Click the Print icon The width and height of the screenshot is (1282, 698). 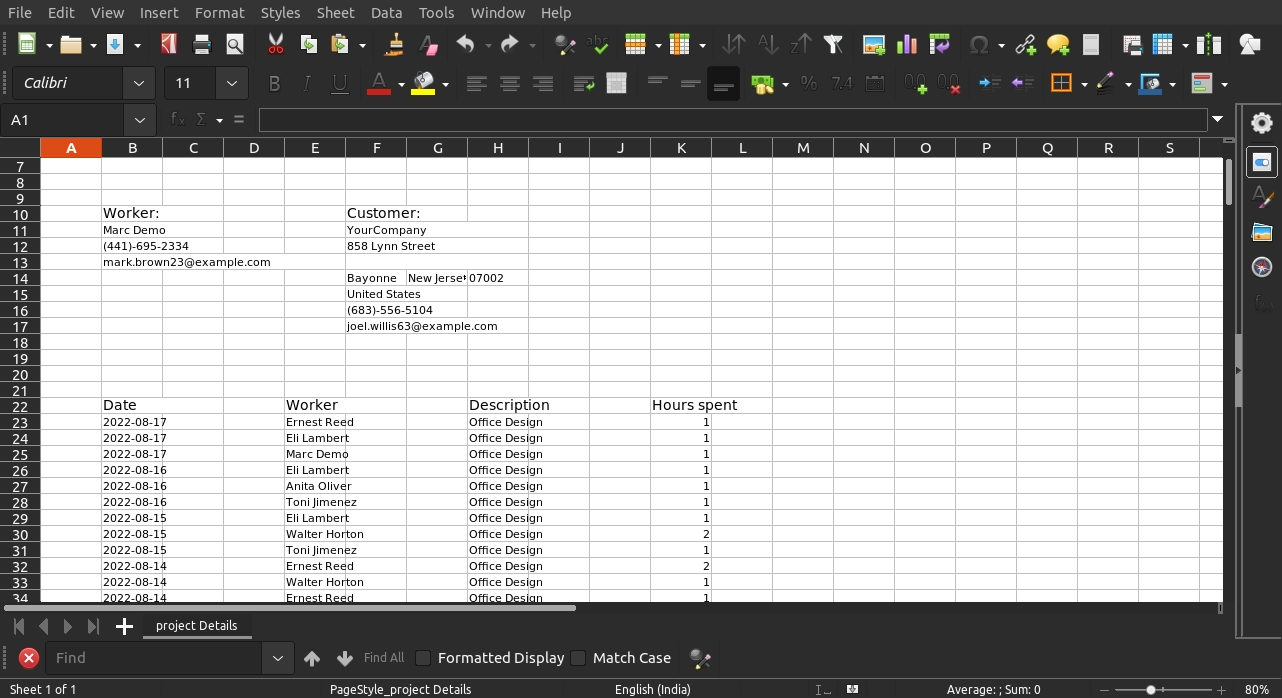[202, 44]
